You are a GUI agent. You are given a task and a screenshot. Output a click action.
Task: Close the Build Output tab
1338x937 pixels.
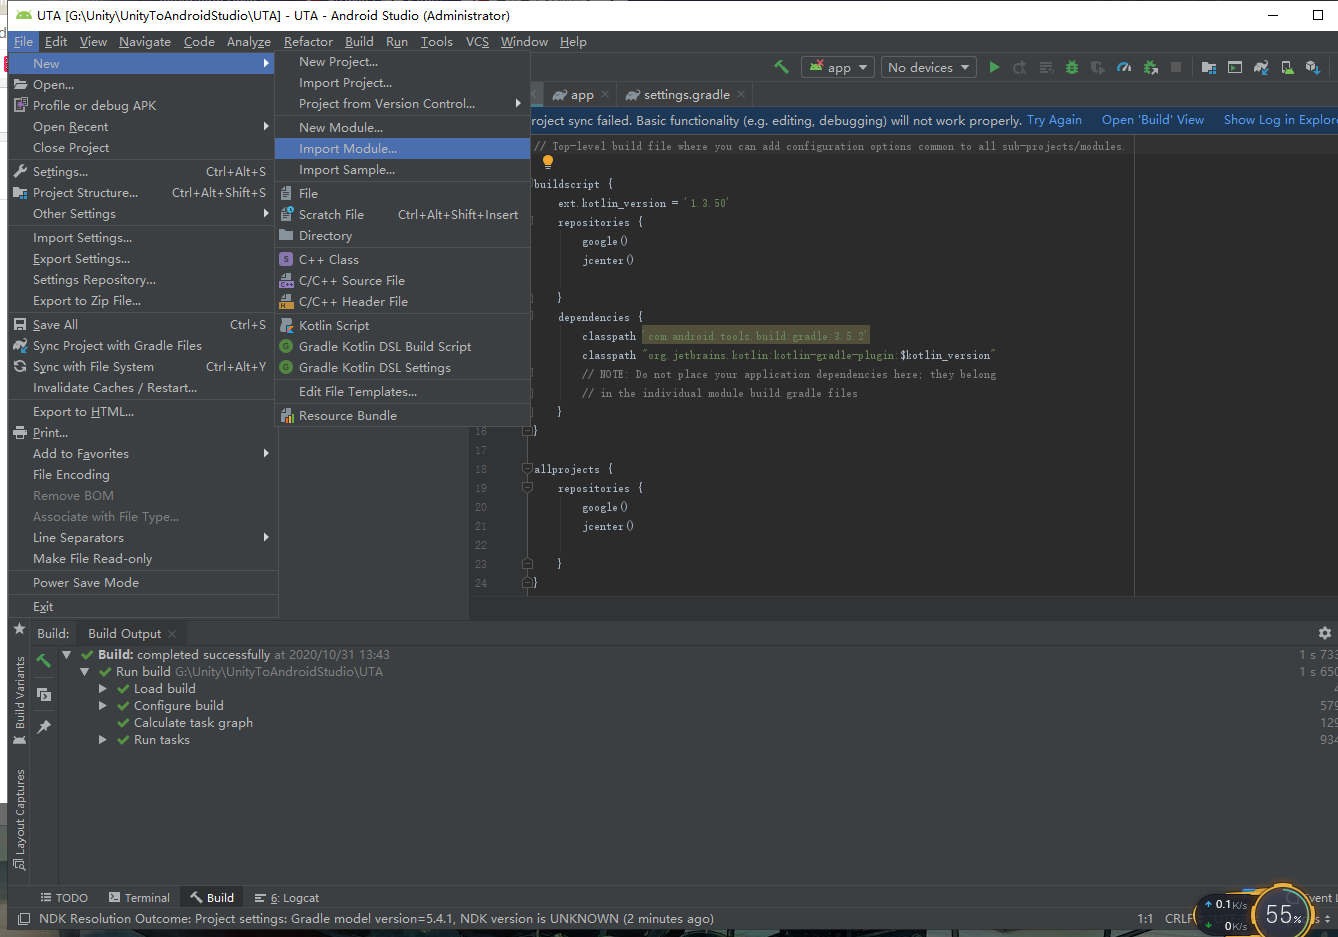point(172,634)
